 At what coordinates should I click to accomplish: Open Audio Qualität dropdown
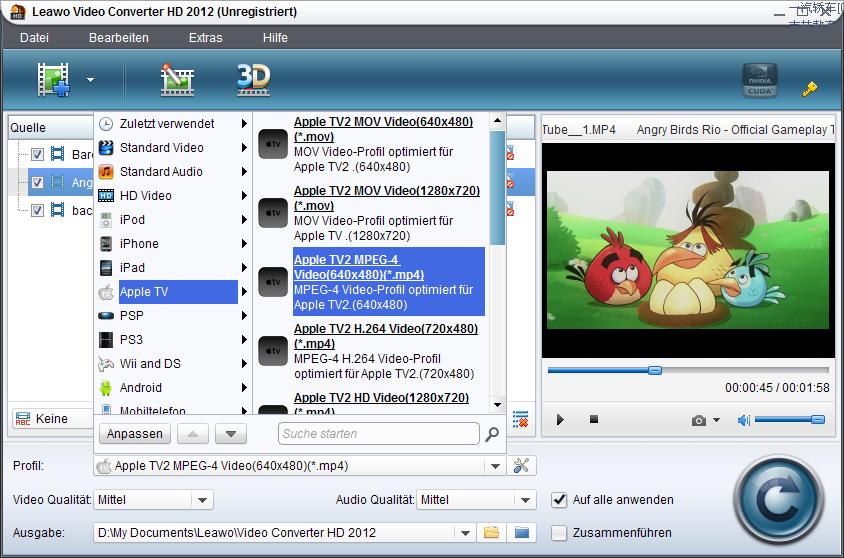525,500
